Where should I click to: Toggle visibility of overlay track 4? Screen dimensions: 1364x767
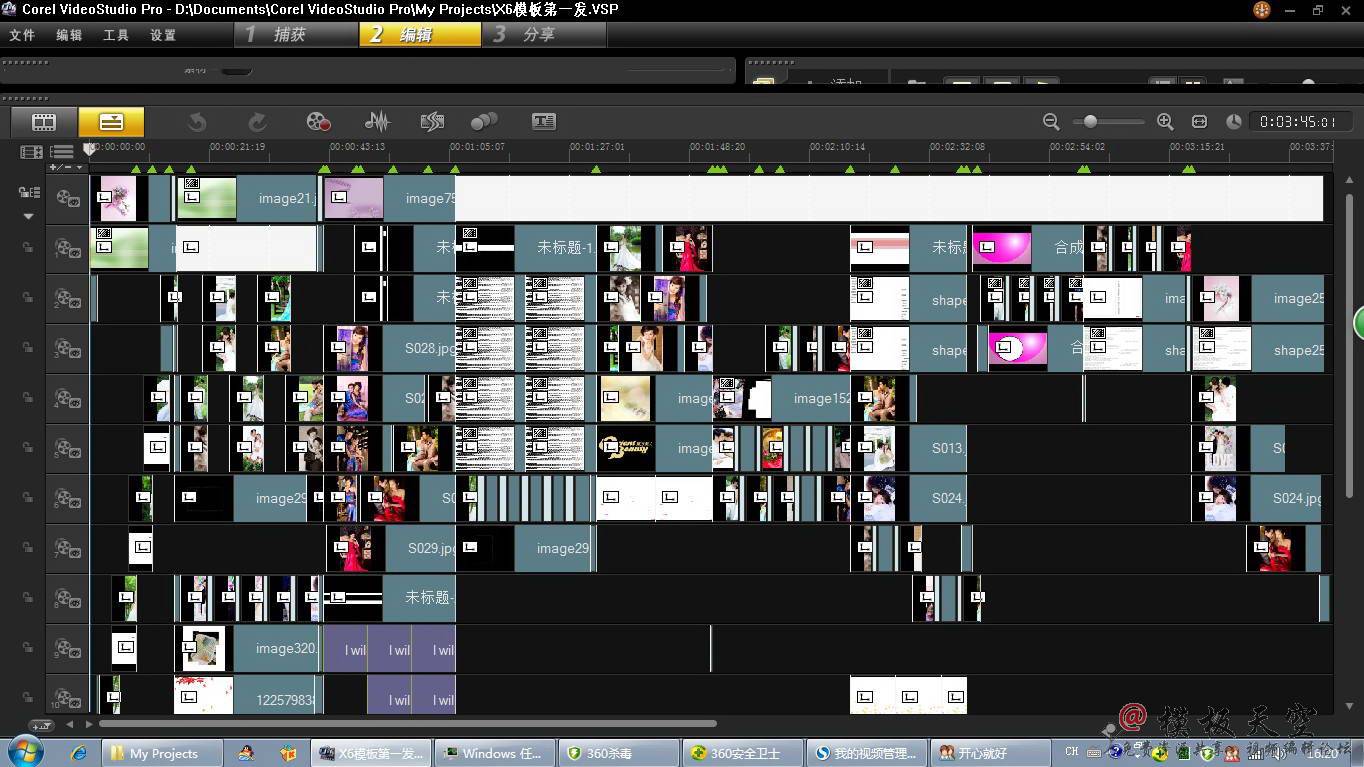(67, 398)
